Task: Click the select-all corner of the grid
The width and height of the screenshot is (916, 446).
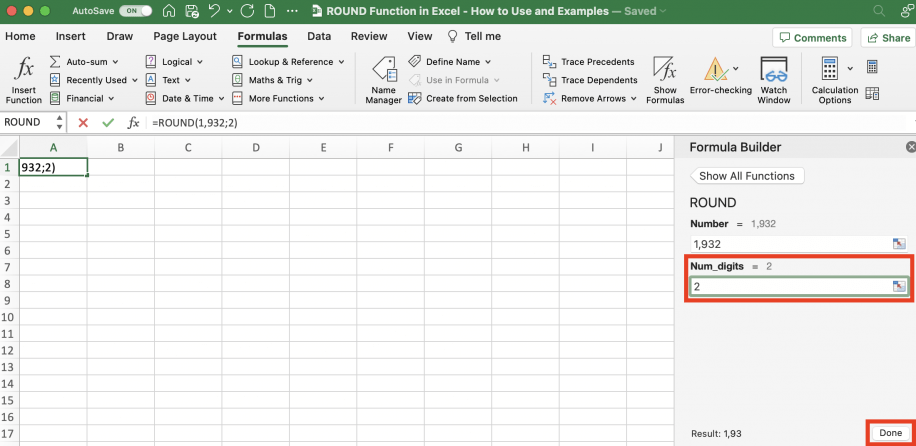Action: [x=9, y=147]
